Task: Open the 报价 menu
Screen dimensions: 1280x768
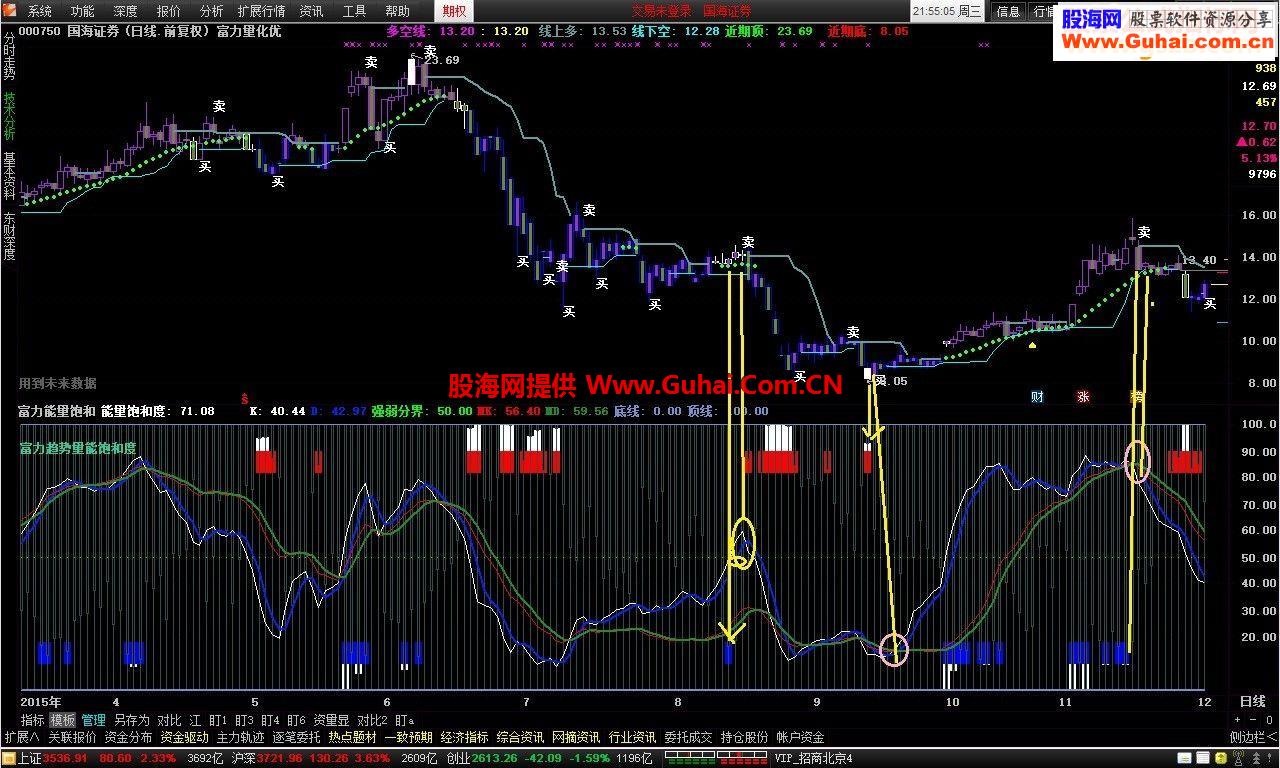Action: pyautogui.click(x=169, y=11)
